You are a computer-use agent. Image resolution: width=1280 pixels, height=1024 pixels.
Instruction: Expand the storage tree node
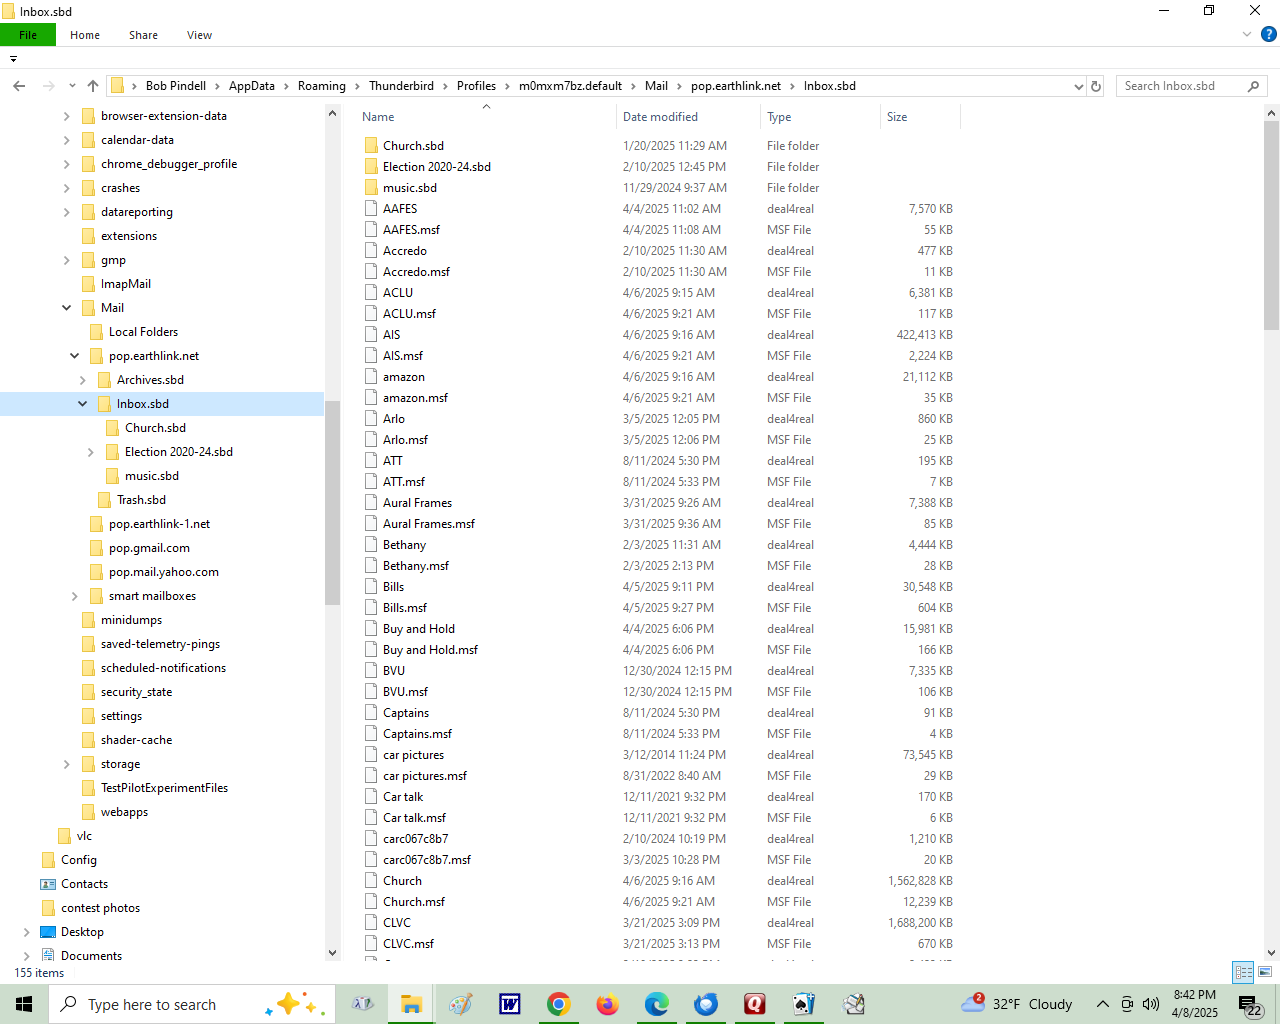pyautogui.click(x=67, y=764)
